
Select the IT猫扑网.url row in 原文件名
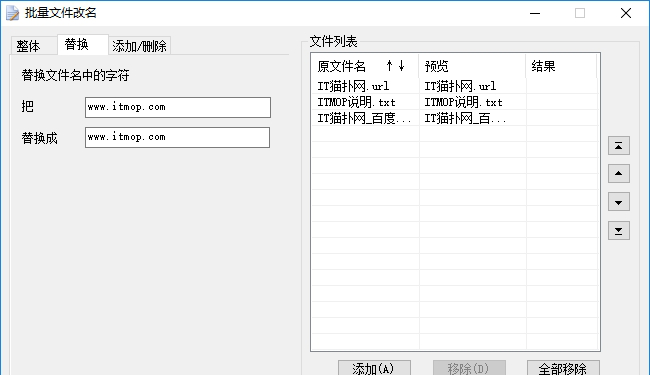pos(353,86)
